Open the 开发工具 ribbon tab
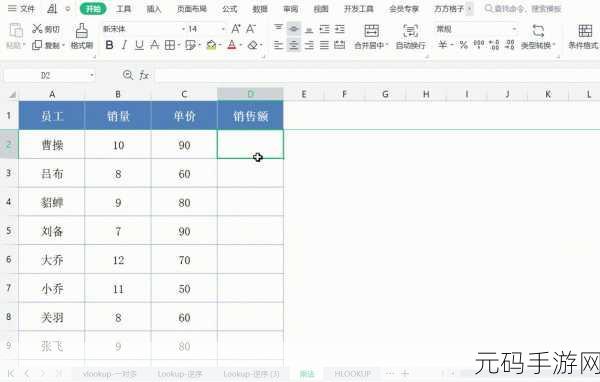600x382 pixels. pyautogui.click(x=359, y=8)
